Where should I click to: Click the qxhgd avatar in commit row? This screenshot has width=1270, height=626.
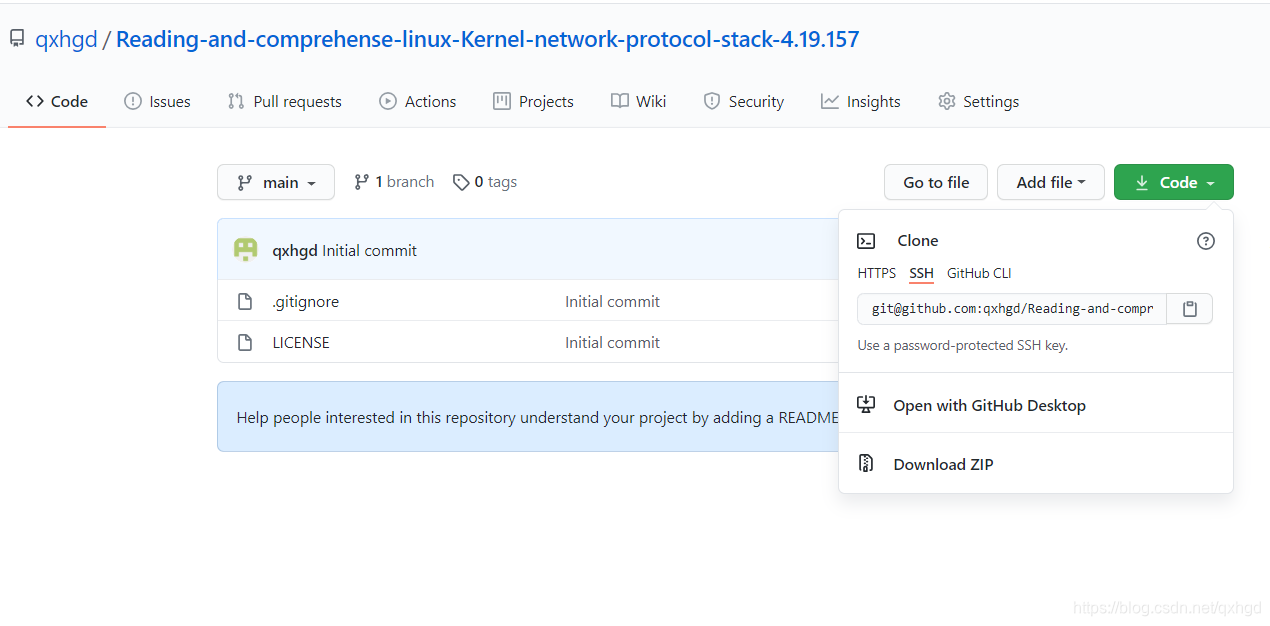[245, 250]
